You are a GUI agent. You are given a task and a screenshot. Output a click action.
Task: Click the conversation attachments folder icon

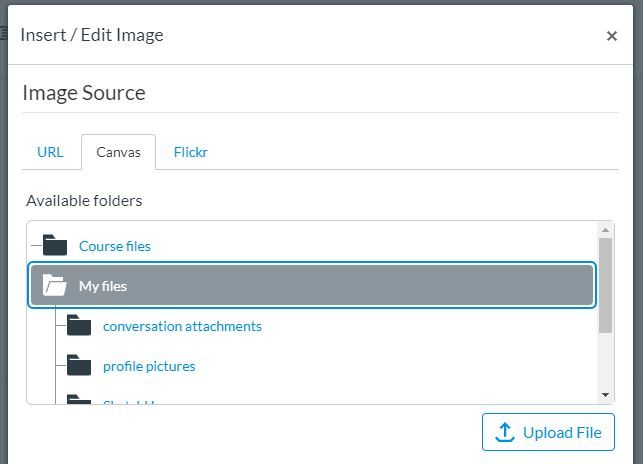point(79,325)
